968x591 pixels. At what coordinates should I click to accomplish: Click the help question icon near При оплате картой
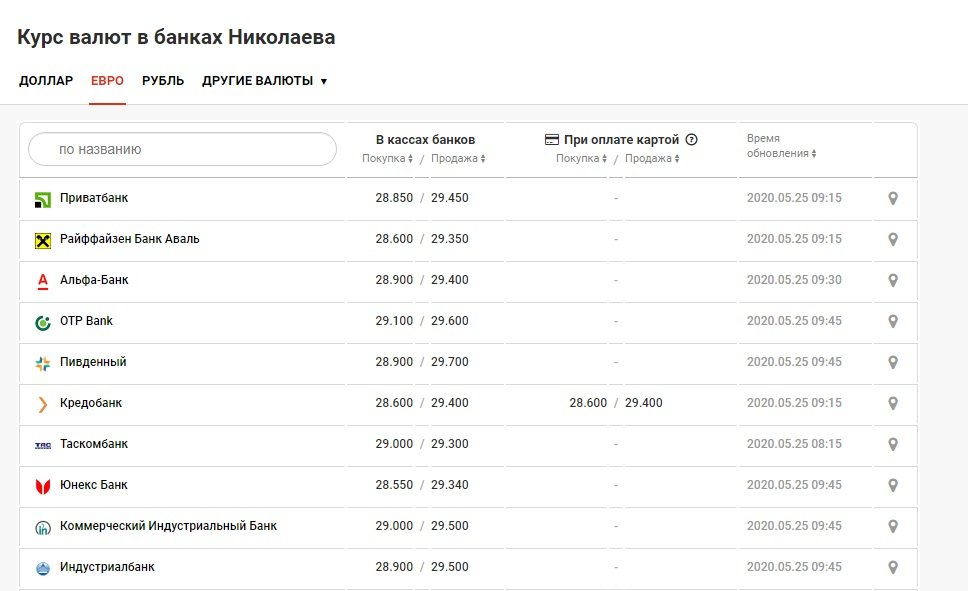pyautogui.click(x=691, y=140)
